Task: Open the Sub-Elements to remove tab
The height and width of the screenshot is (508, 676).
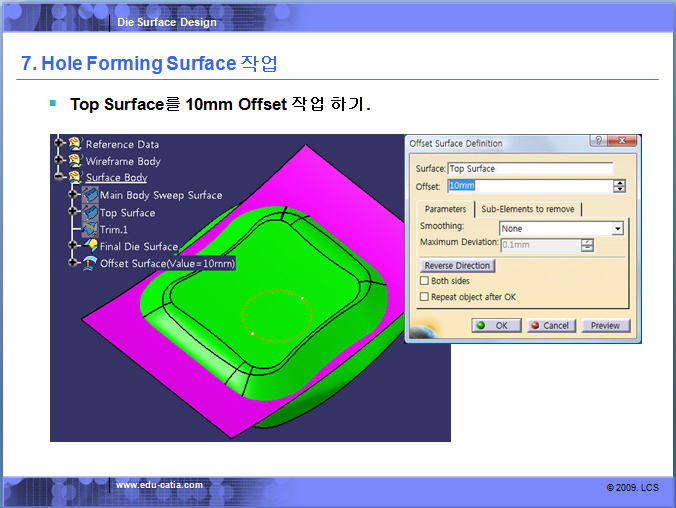Action: pyautogui.click(x=528, y=209)
